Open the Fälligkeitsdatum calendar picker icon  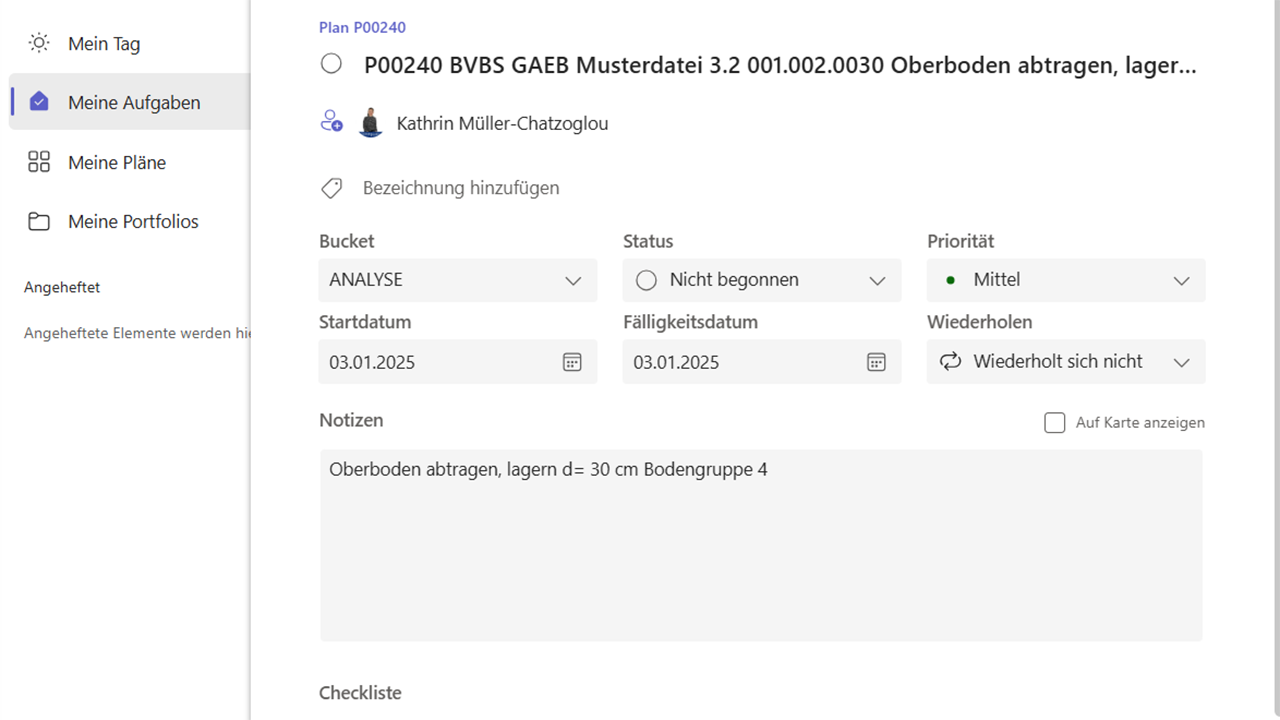[876, 362]
